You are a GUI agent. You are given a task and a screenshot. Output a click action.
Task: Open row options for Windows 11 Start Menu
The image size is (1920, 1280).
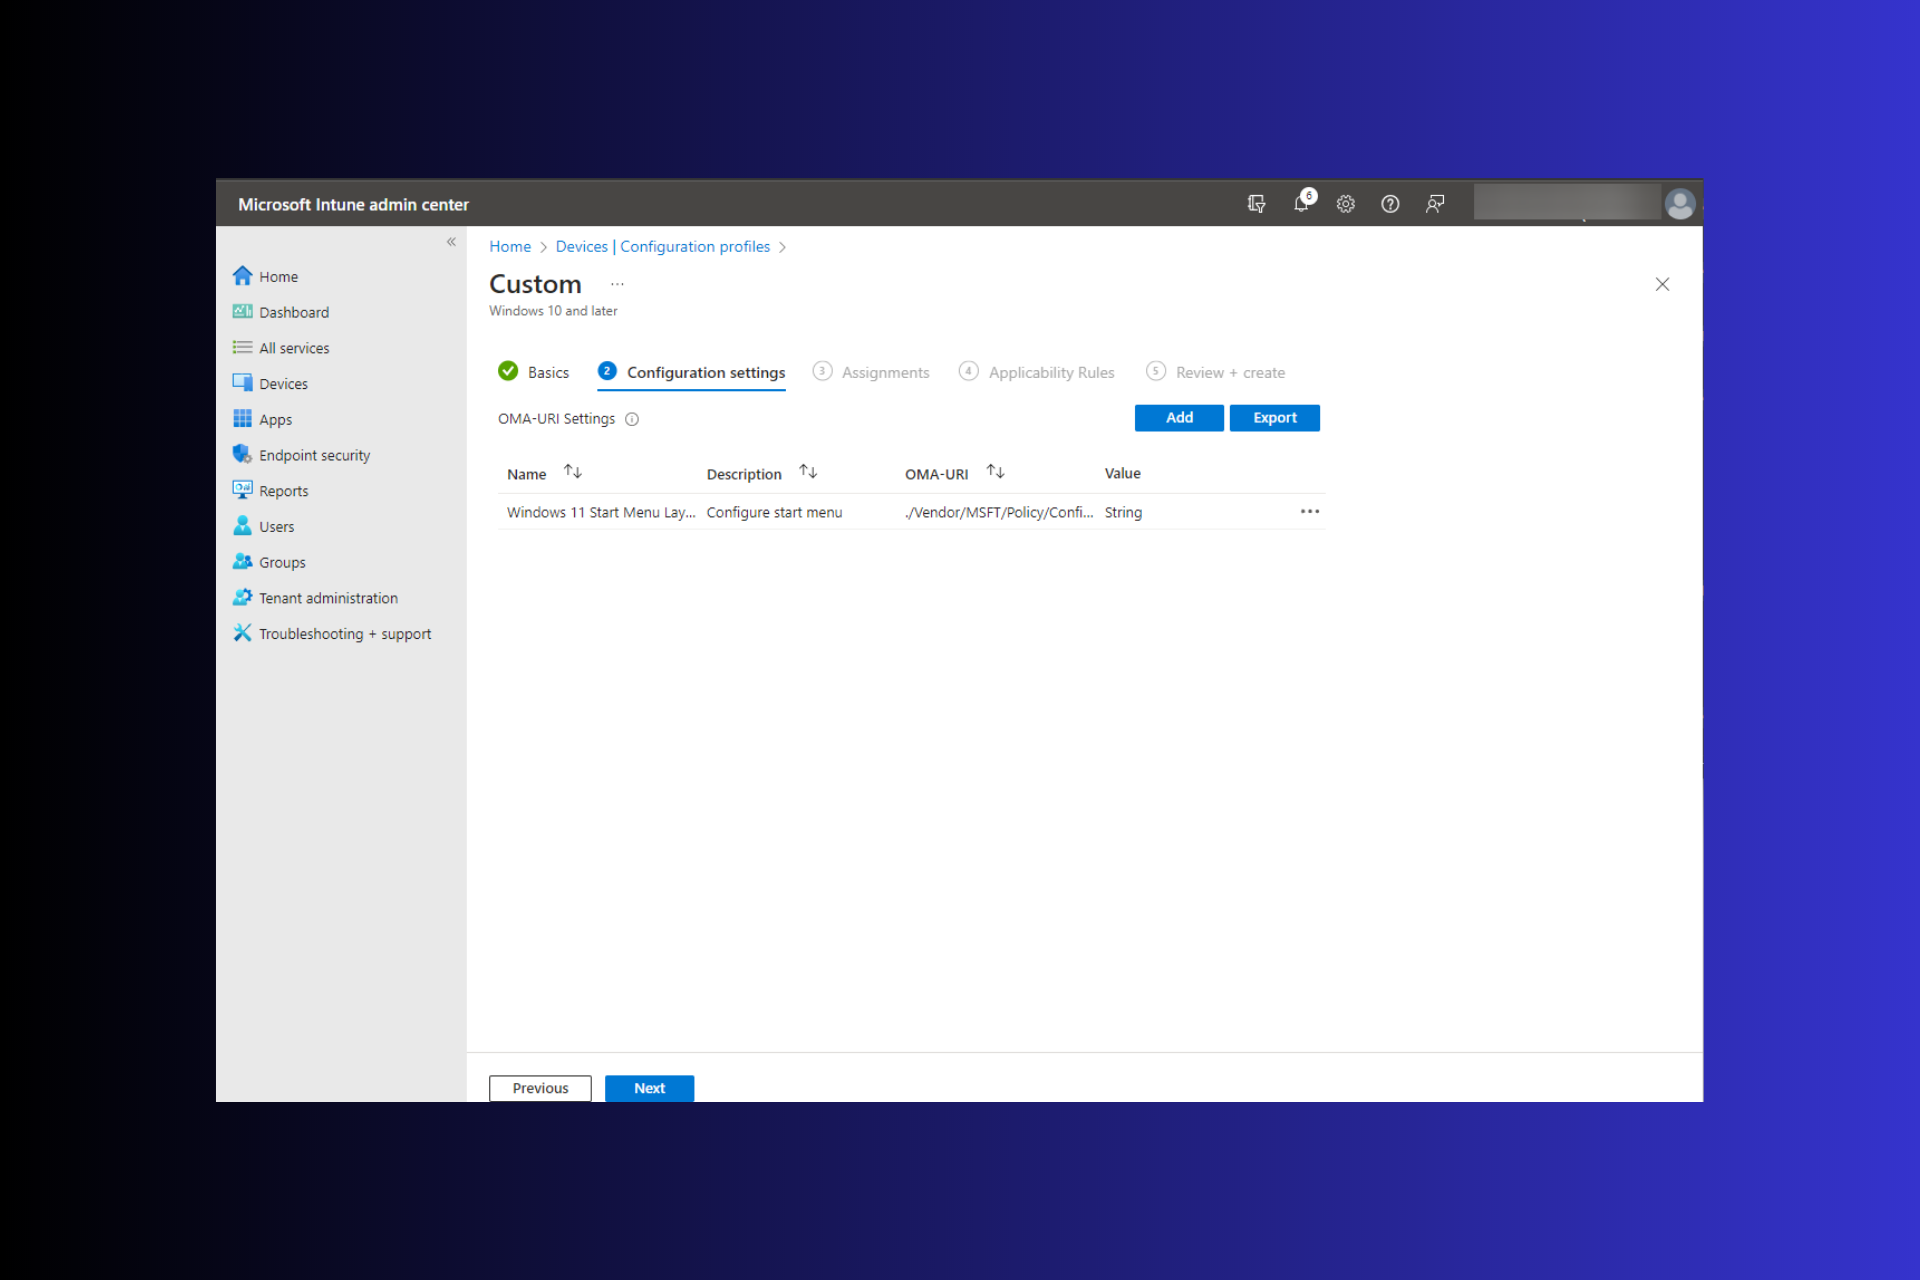pos(1310,511)
